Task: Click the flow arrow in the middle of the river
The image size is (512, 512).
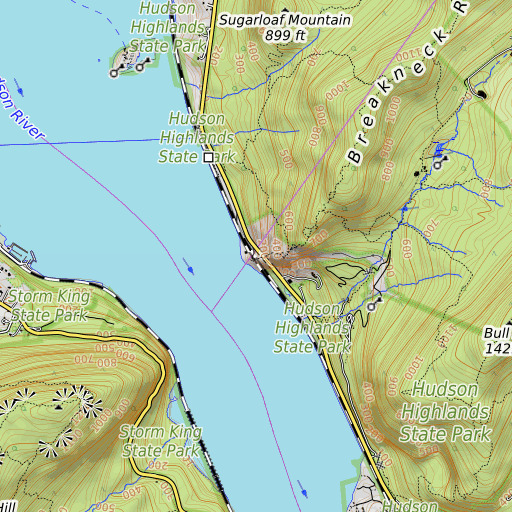Action: point(188,266)
